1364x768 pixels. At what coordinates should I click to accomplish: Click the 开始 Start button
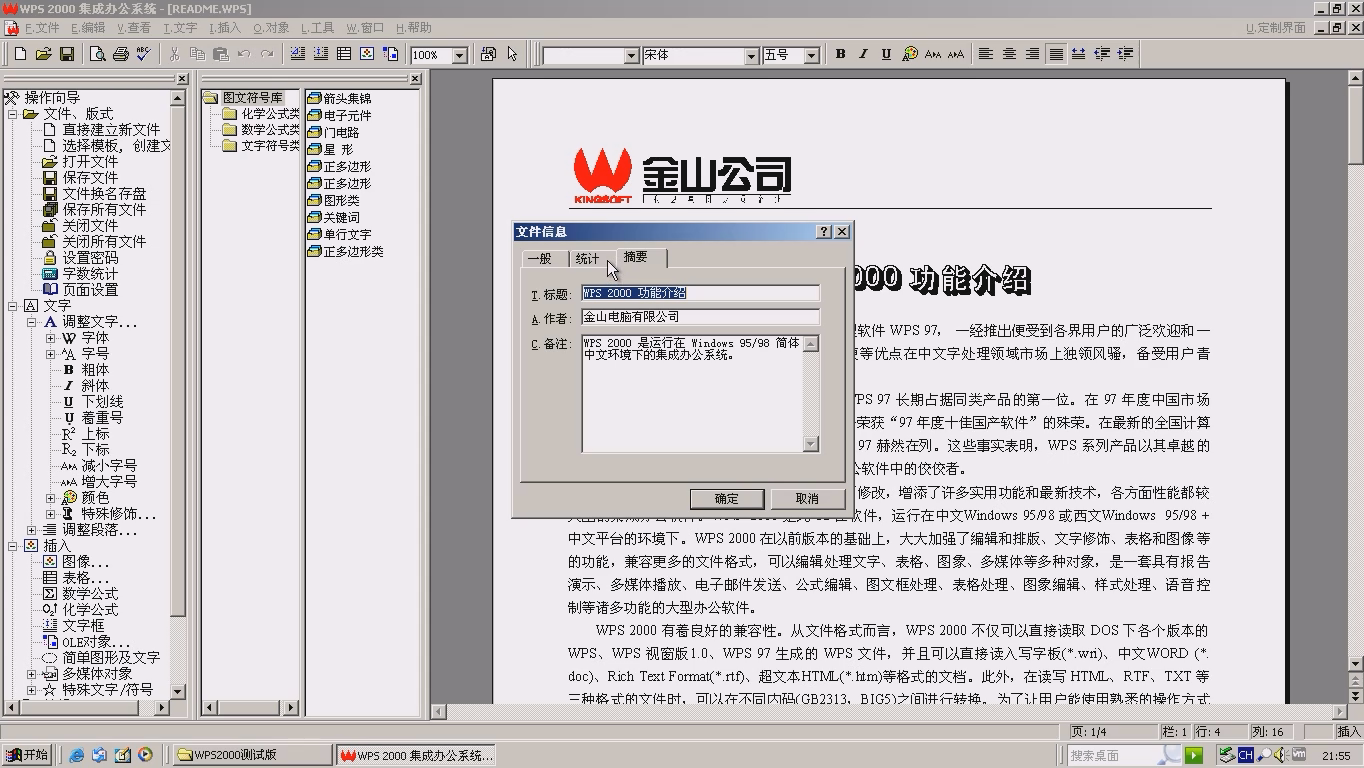(26, 755)
